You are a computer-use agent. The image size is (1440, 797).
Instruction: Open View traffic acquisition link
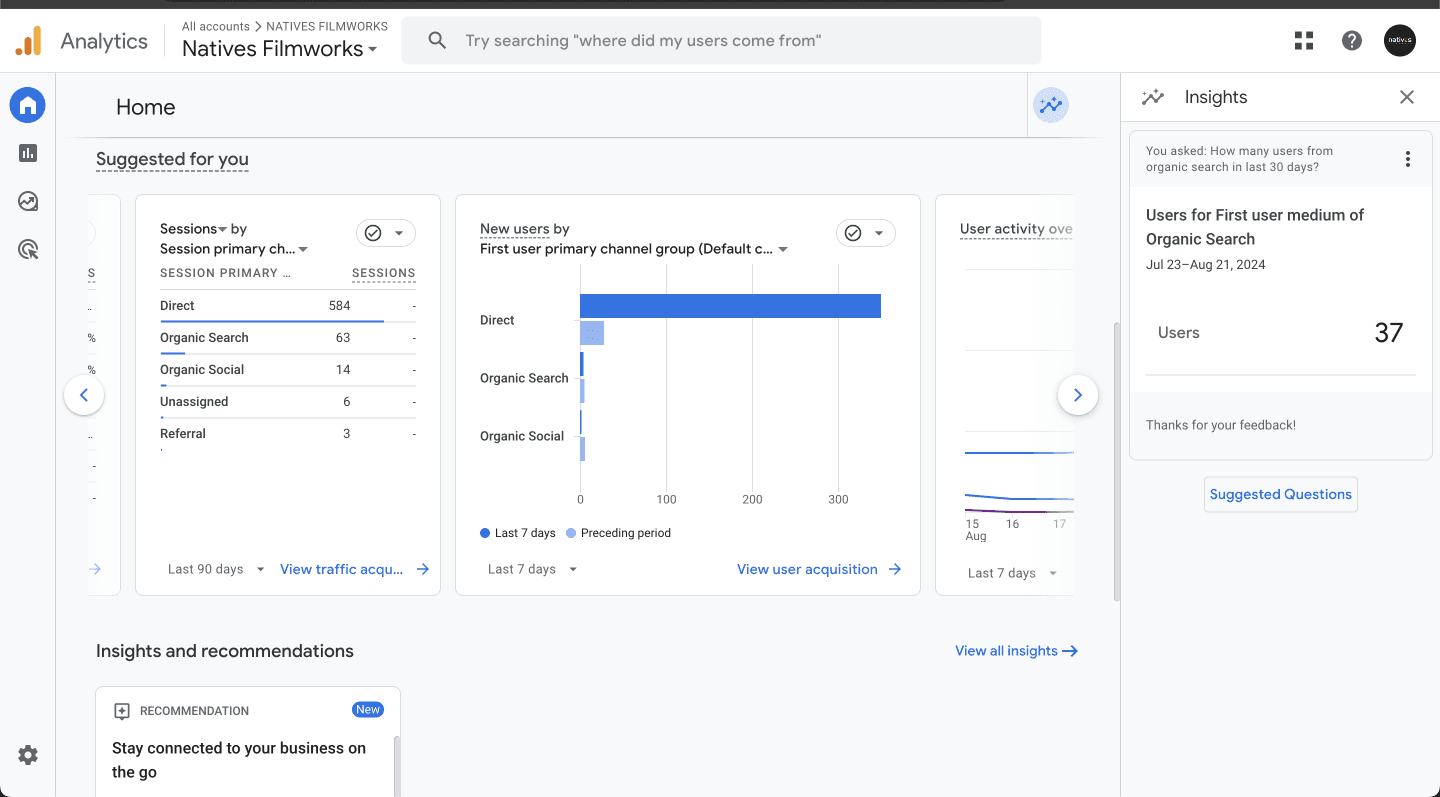click(355, 569)
